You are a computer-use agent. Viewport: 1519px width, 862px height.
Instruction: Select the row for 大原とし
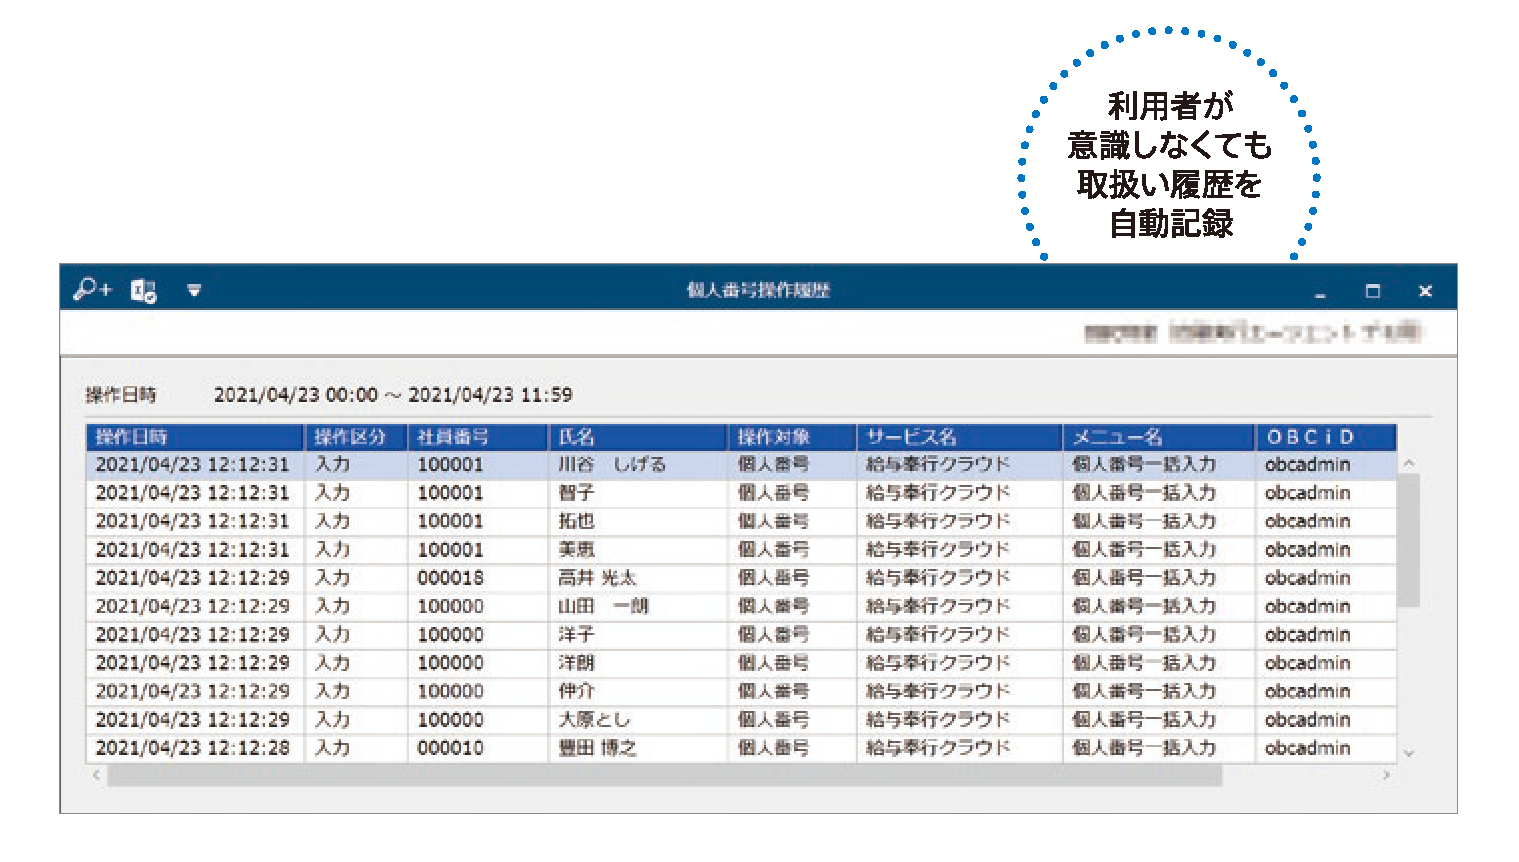pyautogui.click(x=741, y=720)
